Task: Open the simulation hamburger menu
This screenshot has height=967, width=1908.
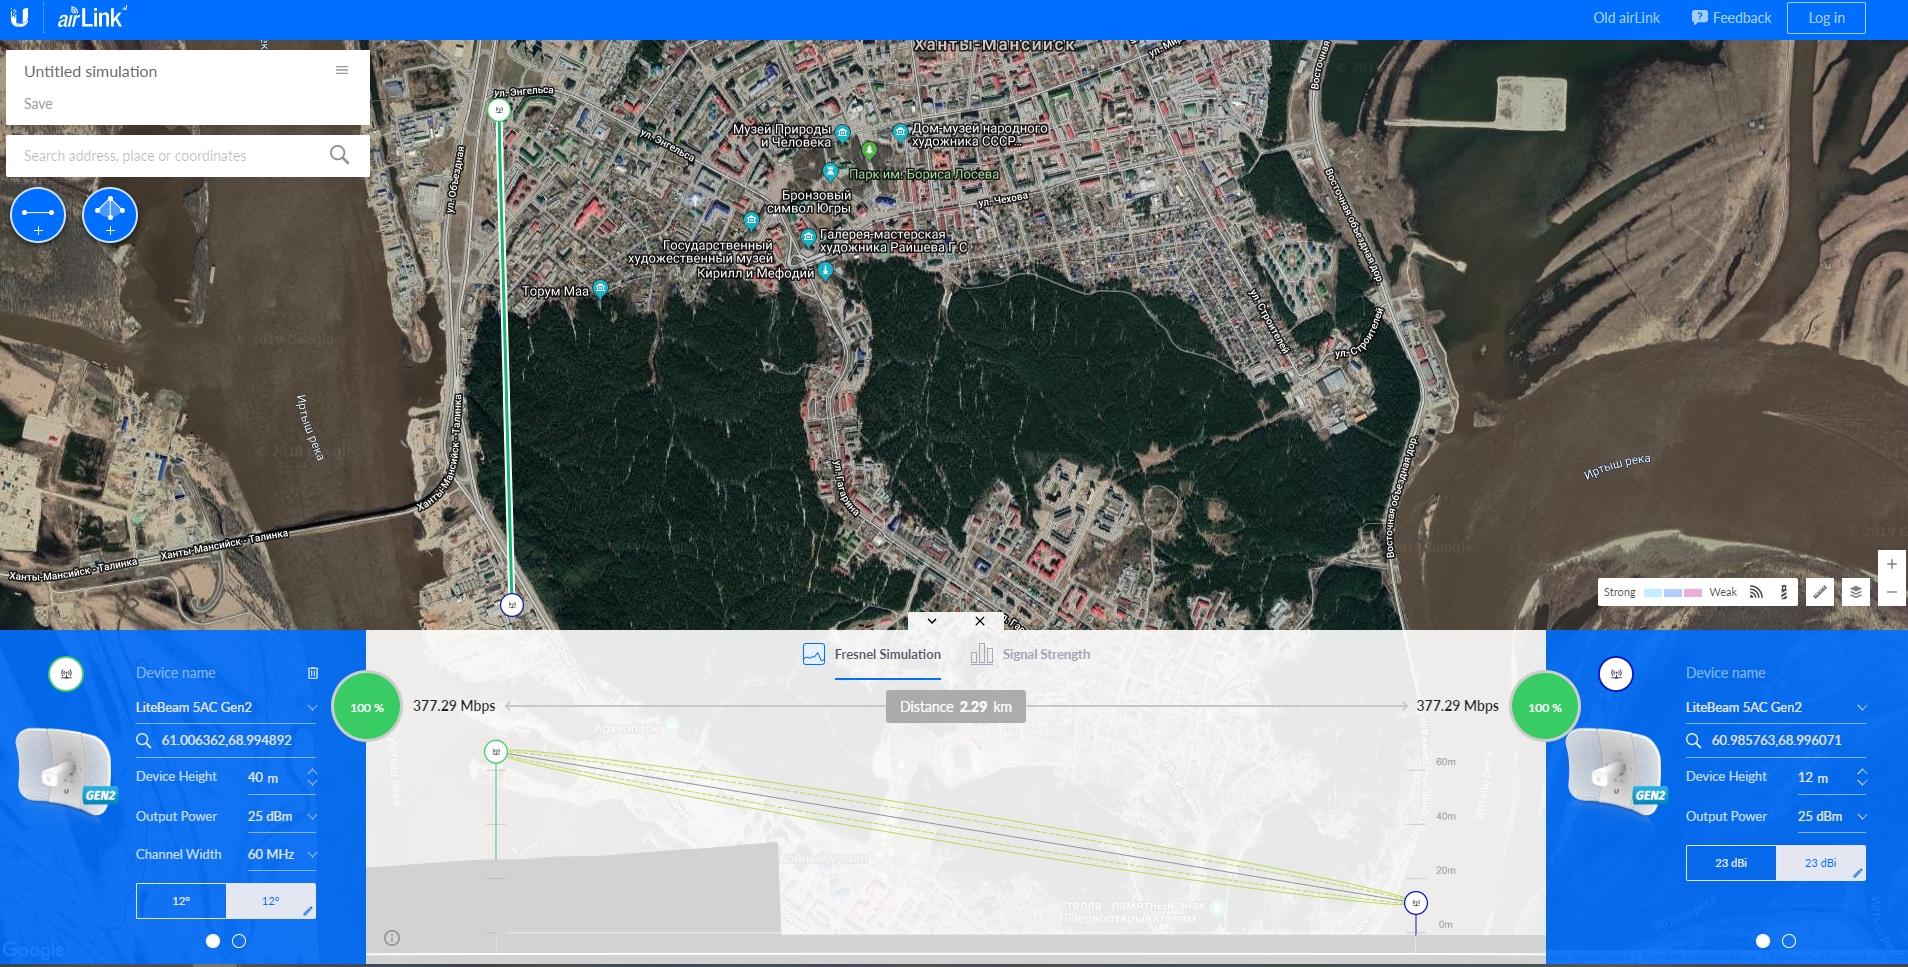Action: (342, 70)
